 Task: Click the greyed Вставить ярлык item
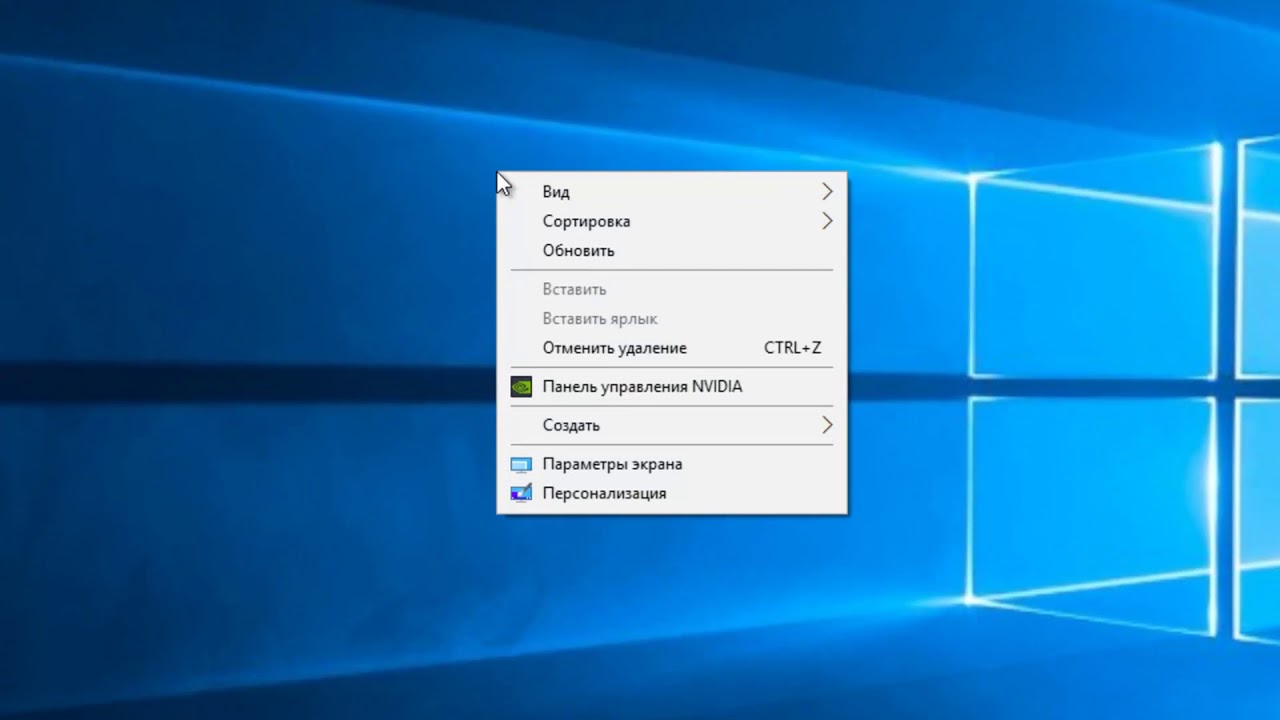671,319
